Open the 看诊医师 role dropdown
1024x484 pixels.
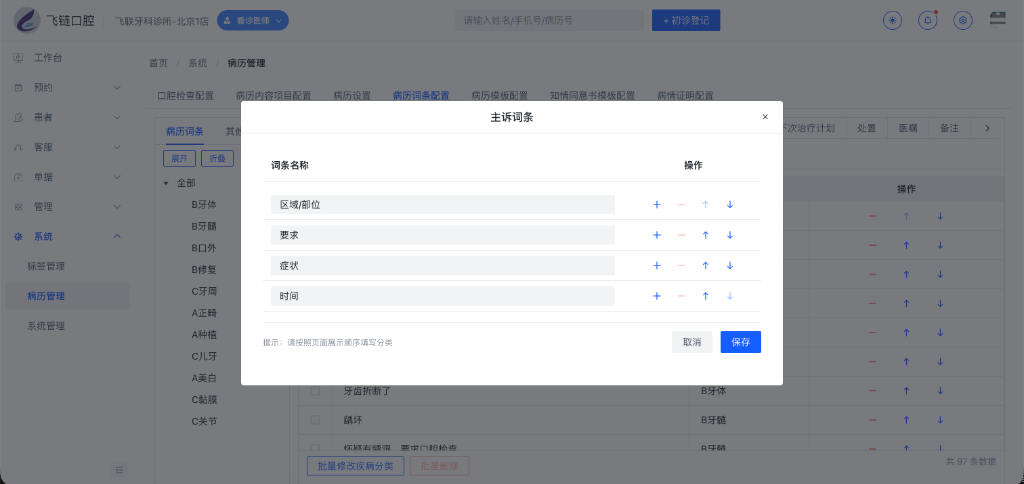[253, 20]
